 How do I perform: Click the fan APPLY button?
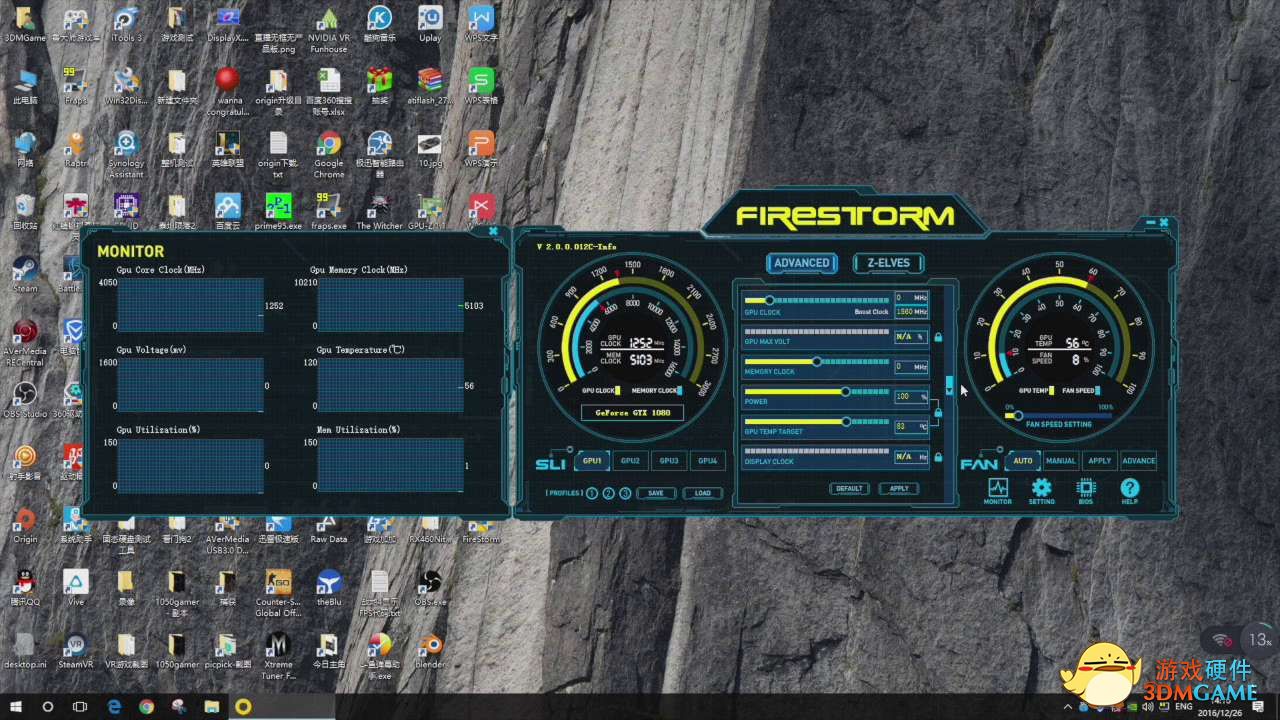pos(1099,461)
